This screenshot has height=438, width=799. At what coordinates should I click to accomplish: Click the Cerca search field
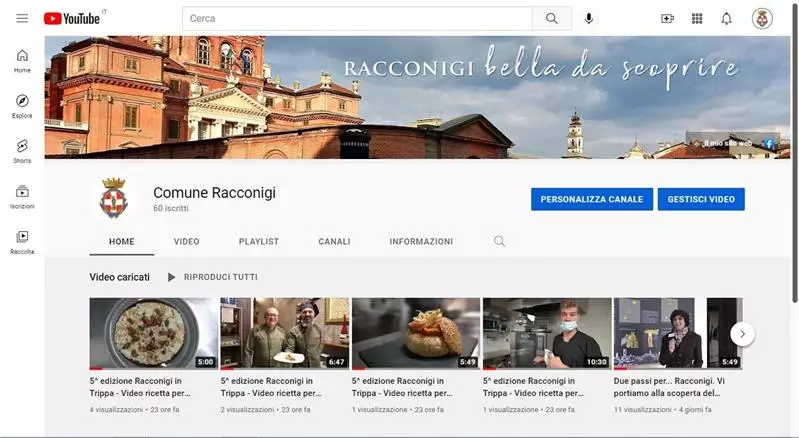(x=356, y=18)
